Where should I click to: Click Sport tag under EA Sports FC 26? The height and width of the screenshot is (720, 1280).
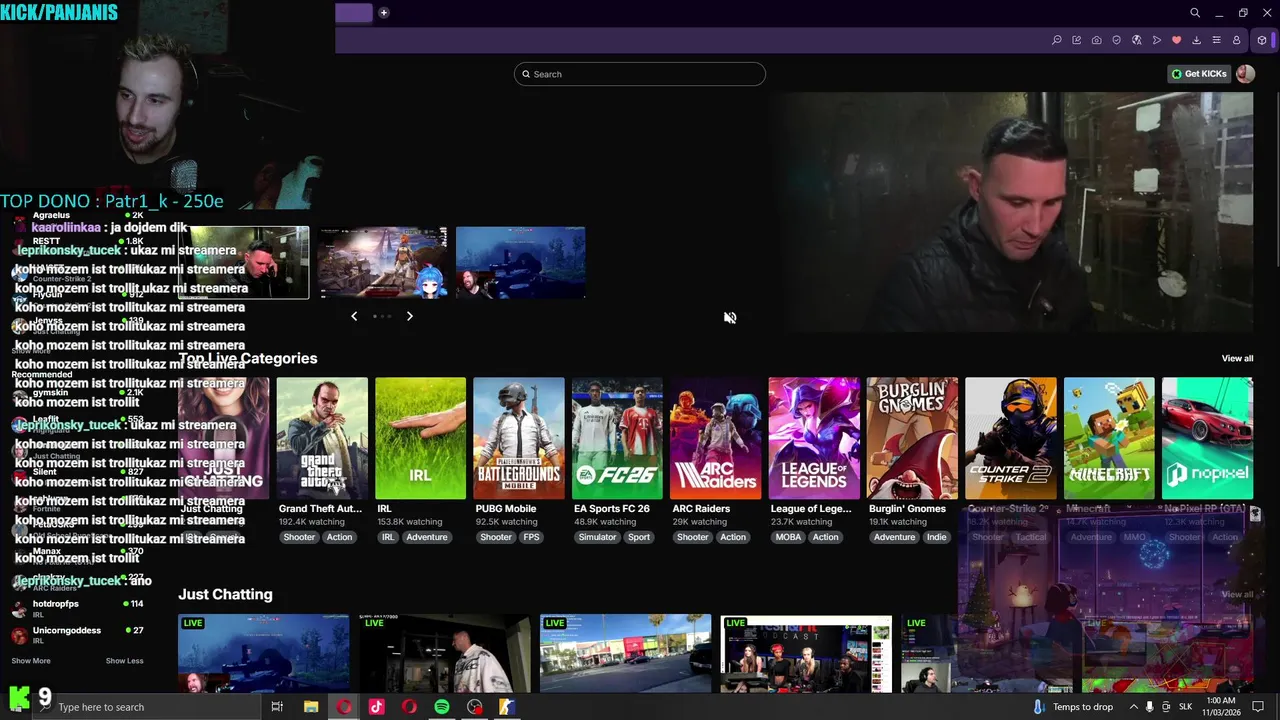point(639,537)
